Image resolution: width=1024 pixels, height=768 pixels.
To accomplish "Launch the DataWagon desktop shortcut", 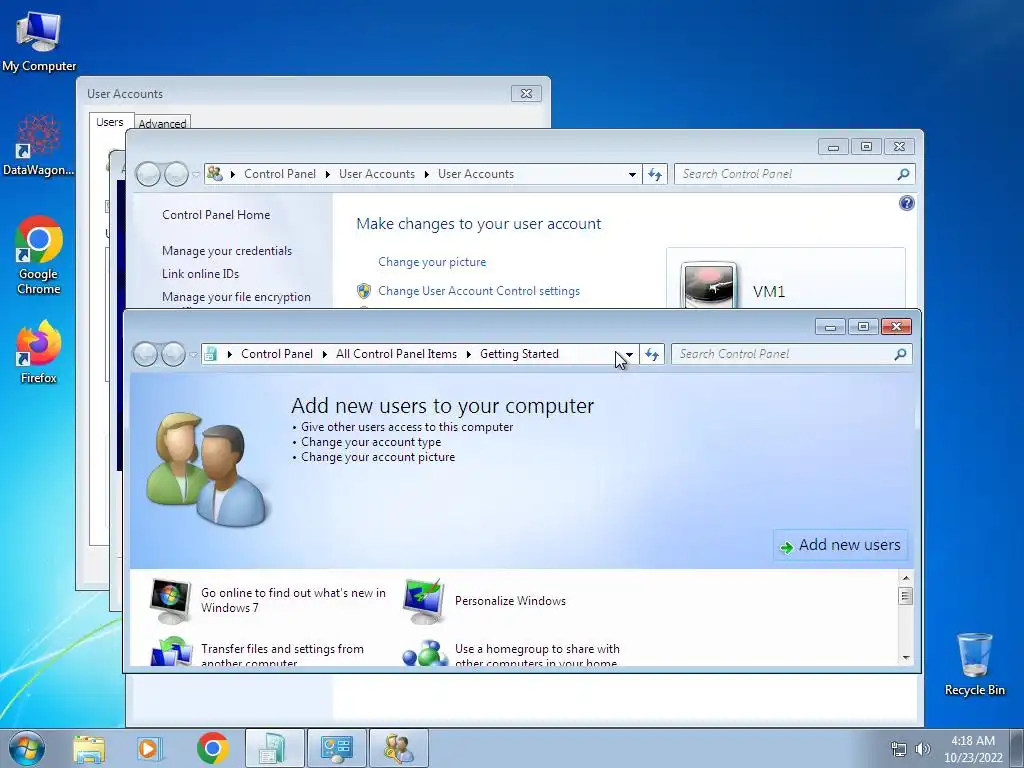I will (x=39, y=145).
